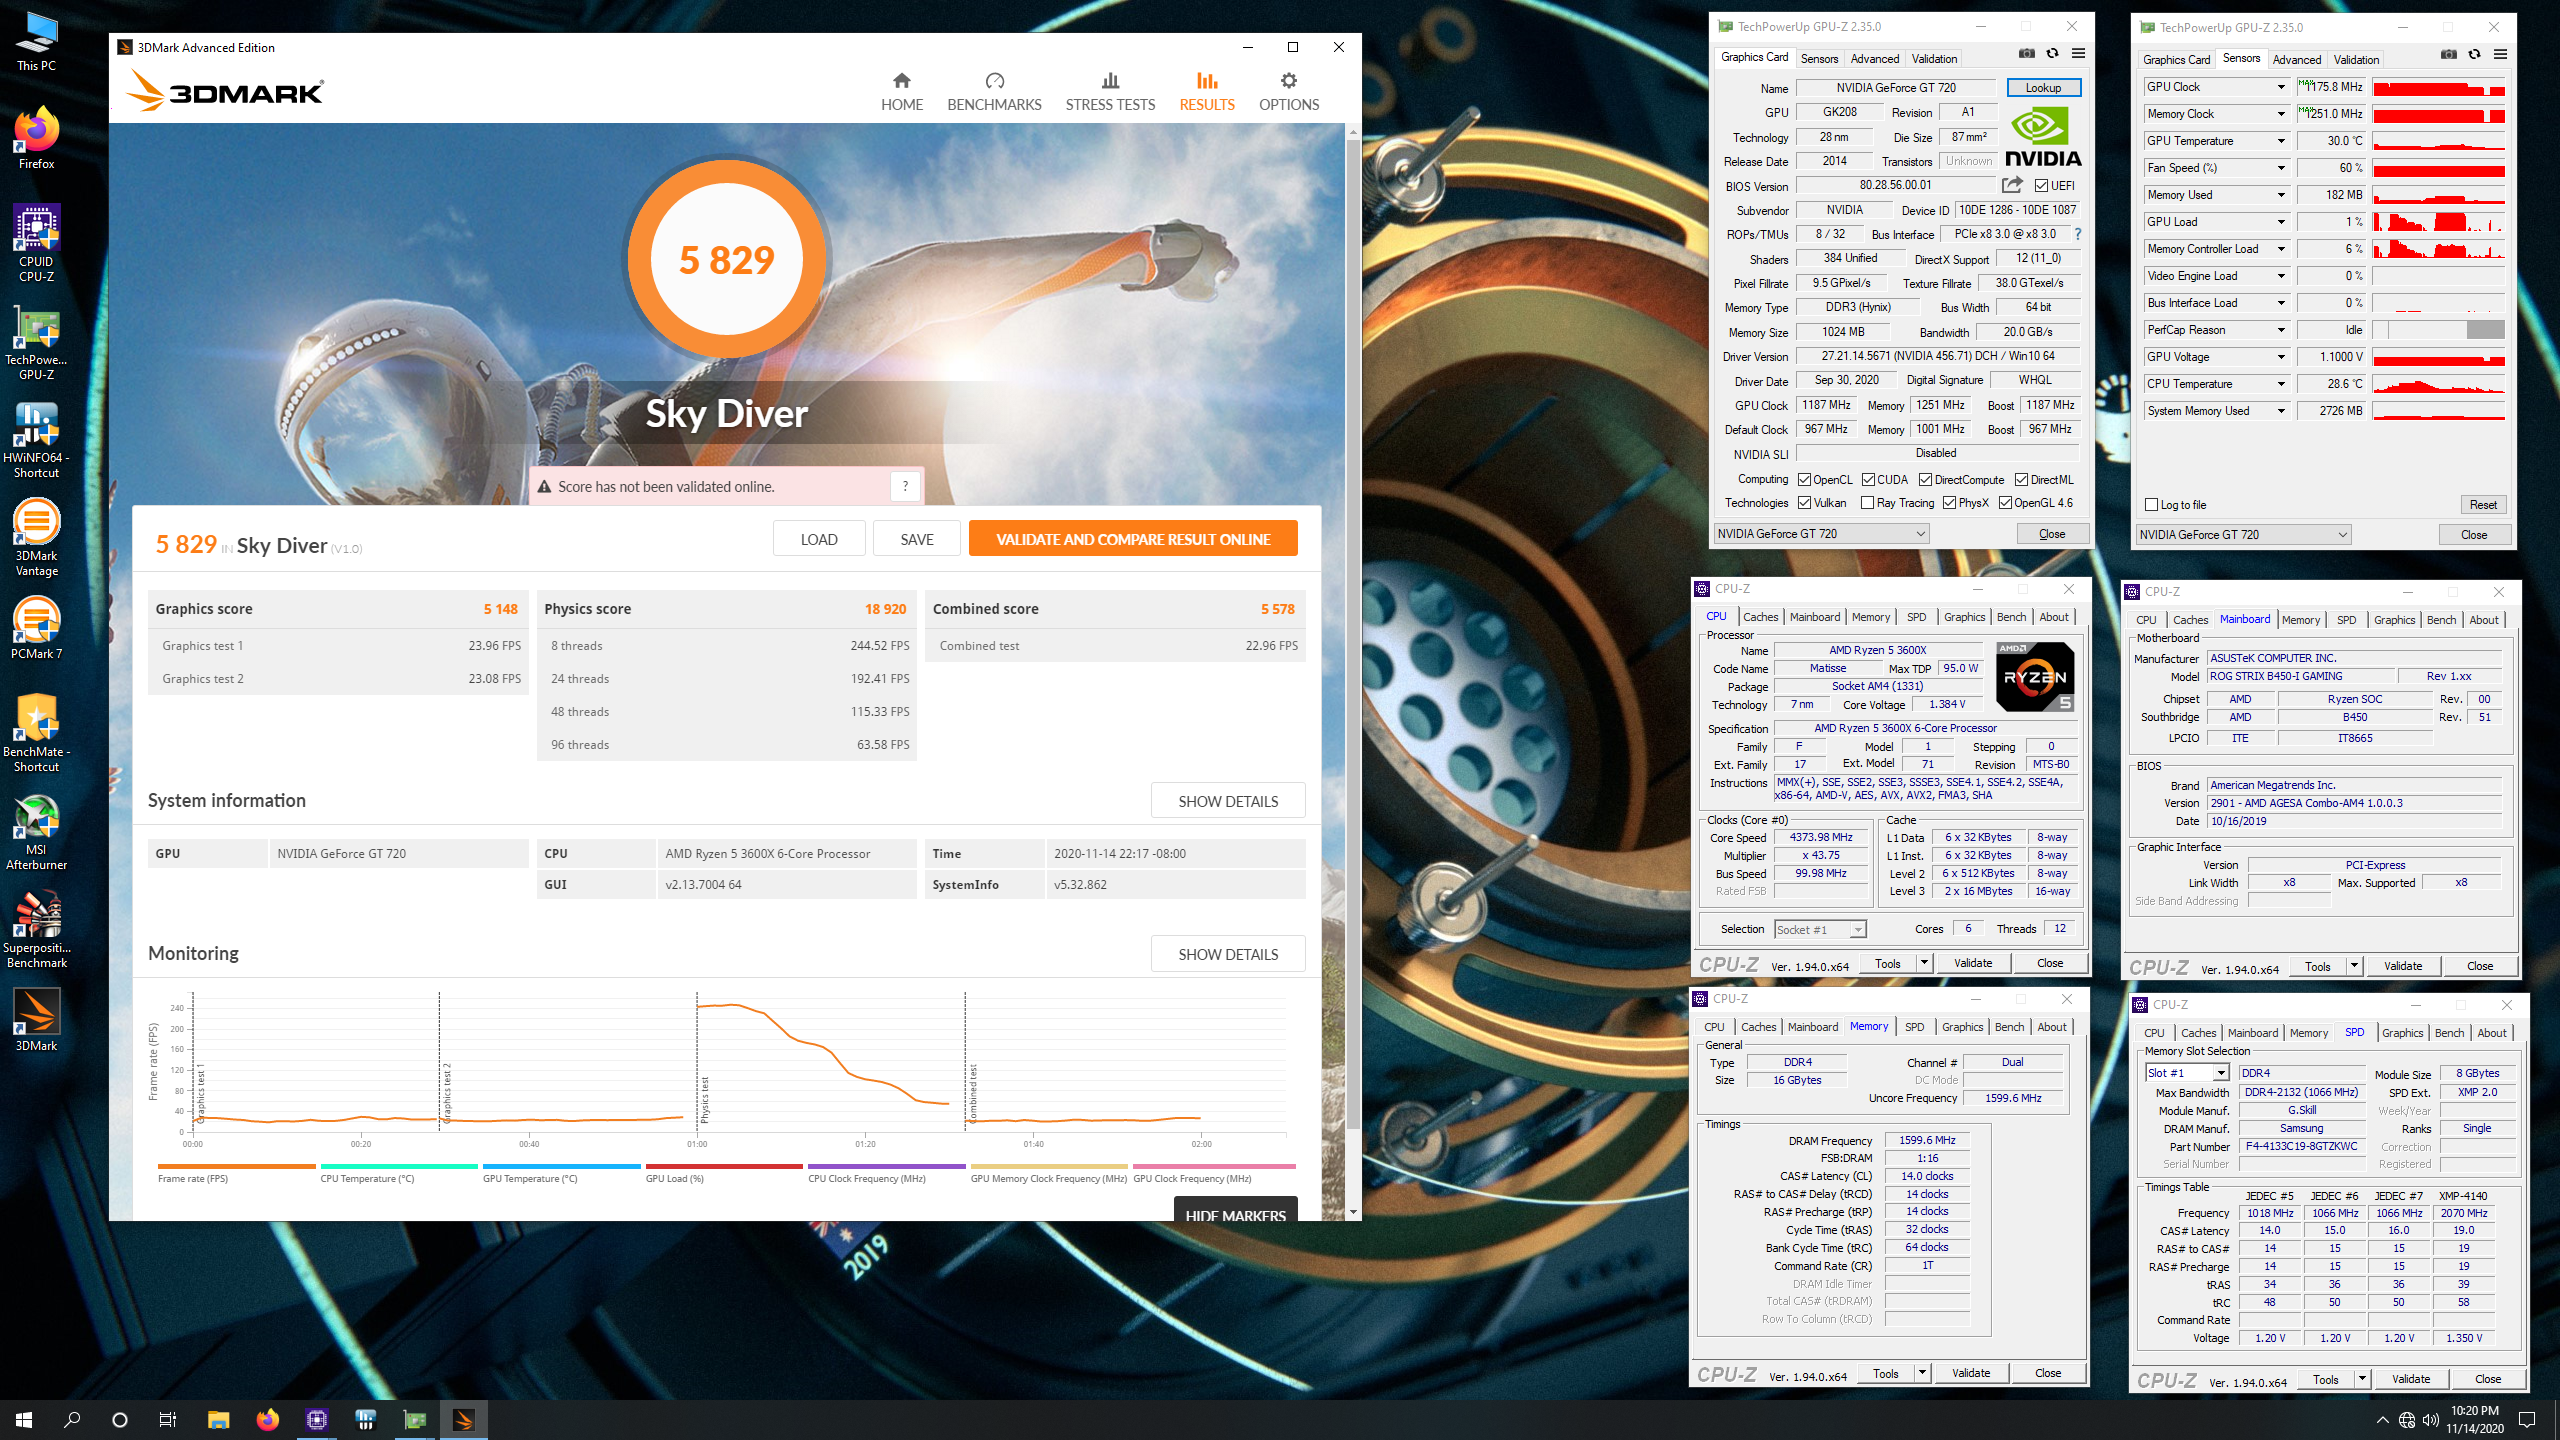Open Caches tab in CPU-Z CPU window
Screen dimensions: 2560x1440
1760,617
